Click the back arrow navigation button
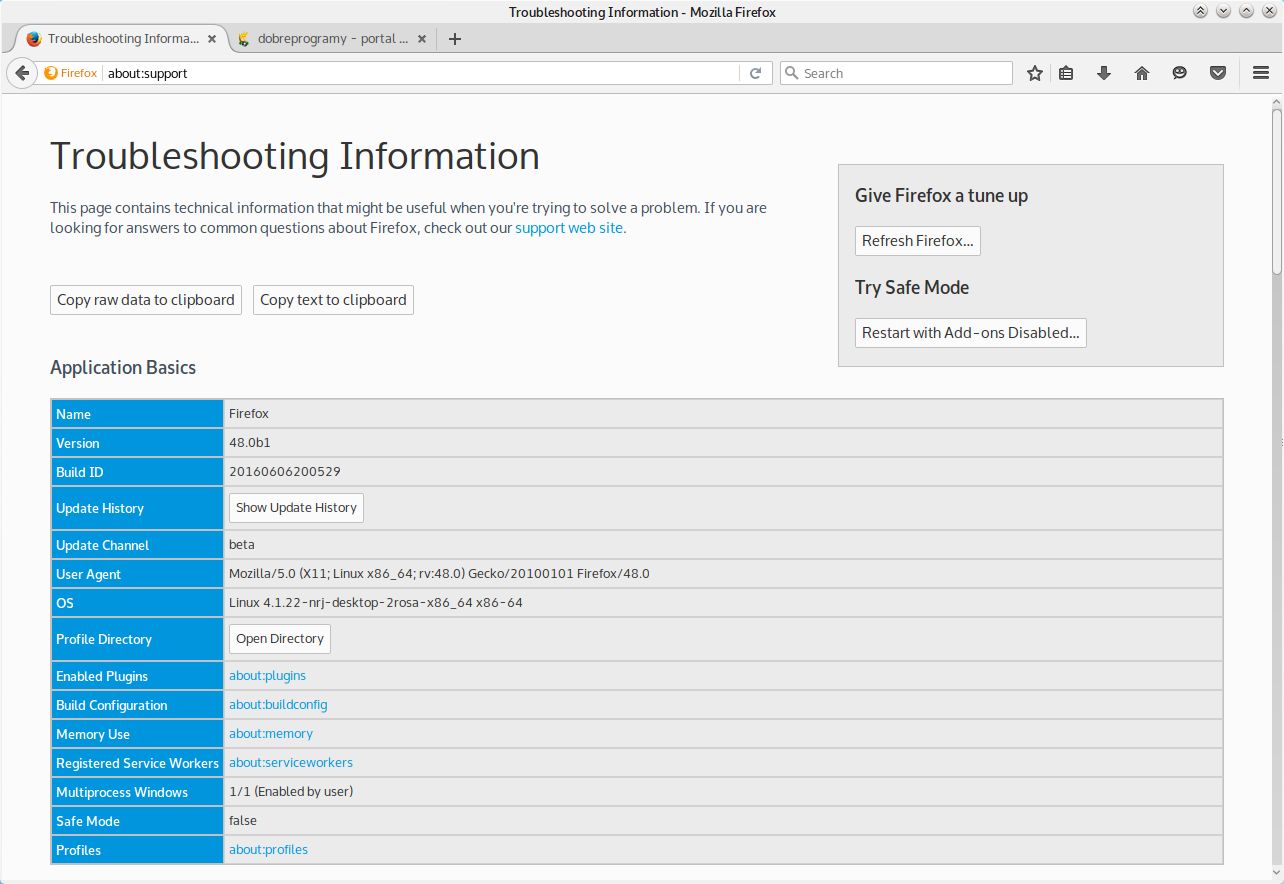The image size is (1284, 884). (x=22, y=73)
